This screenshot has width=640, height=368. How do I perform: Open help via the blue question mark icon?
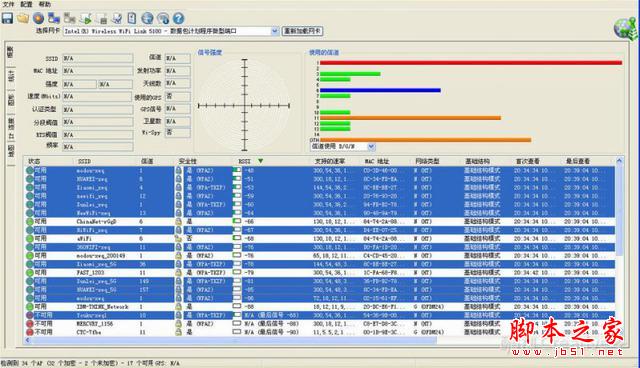point(178,18)
